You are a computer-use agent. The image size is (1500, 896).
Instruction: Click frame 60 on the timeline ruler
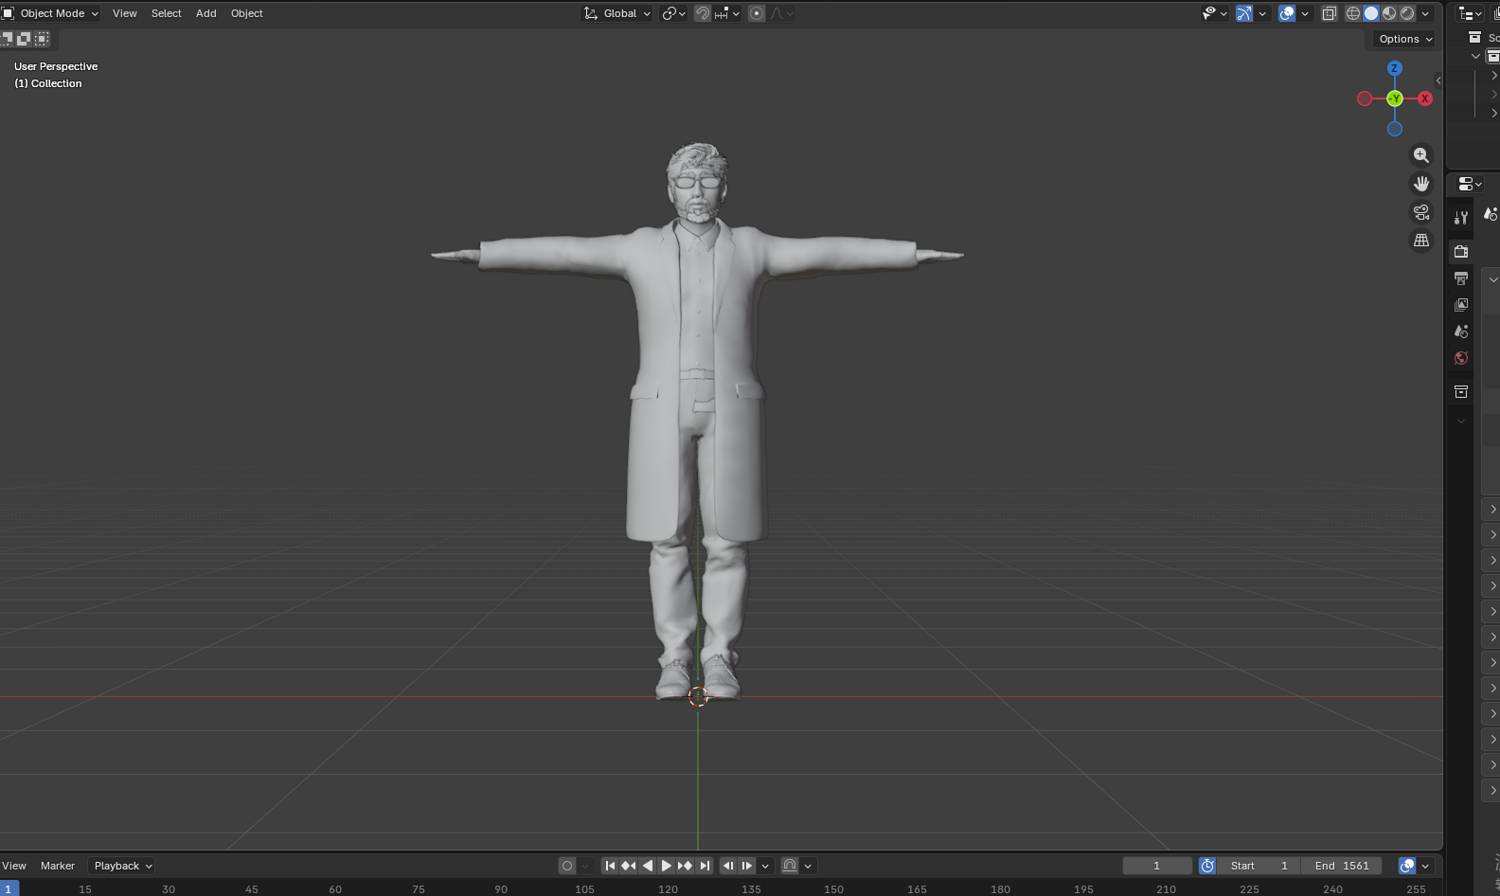(x=335, y=889)
